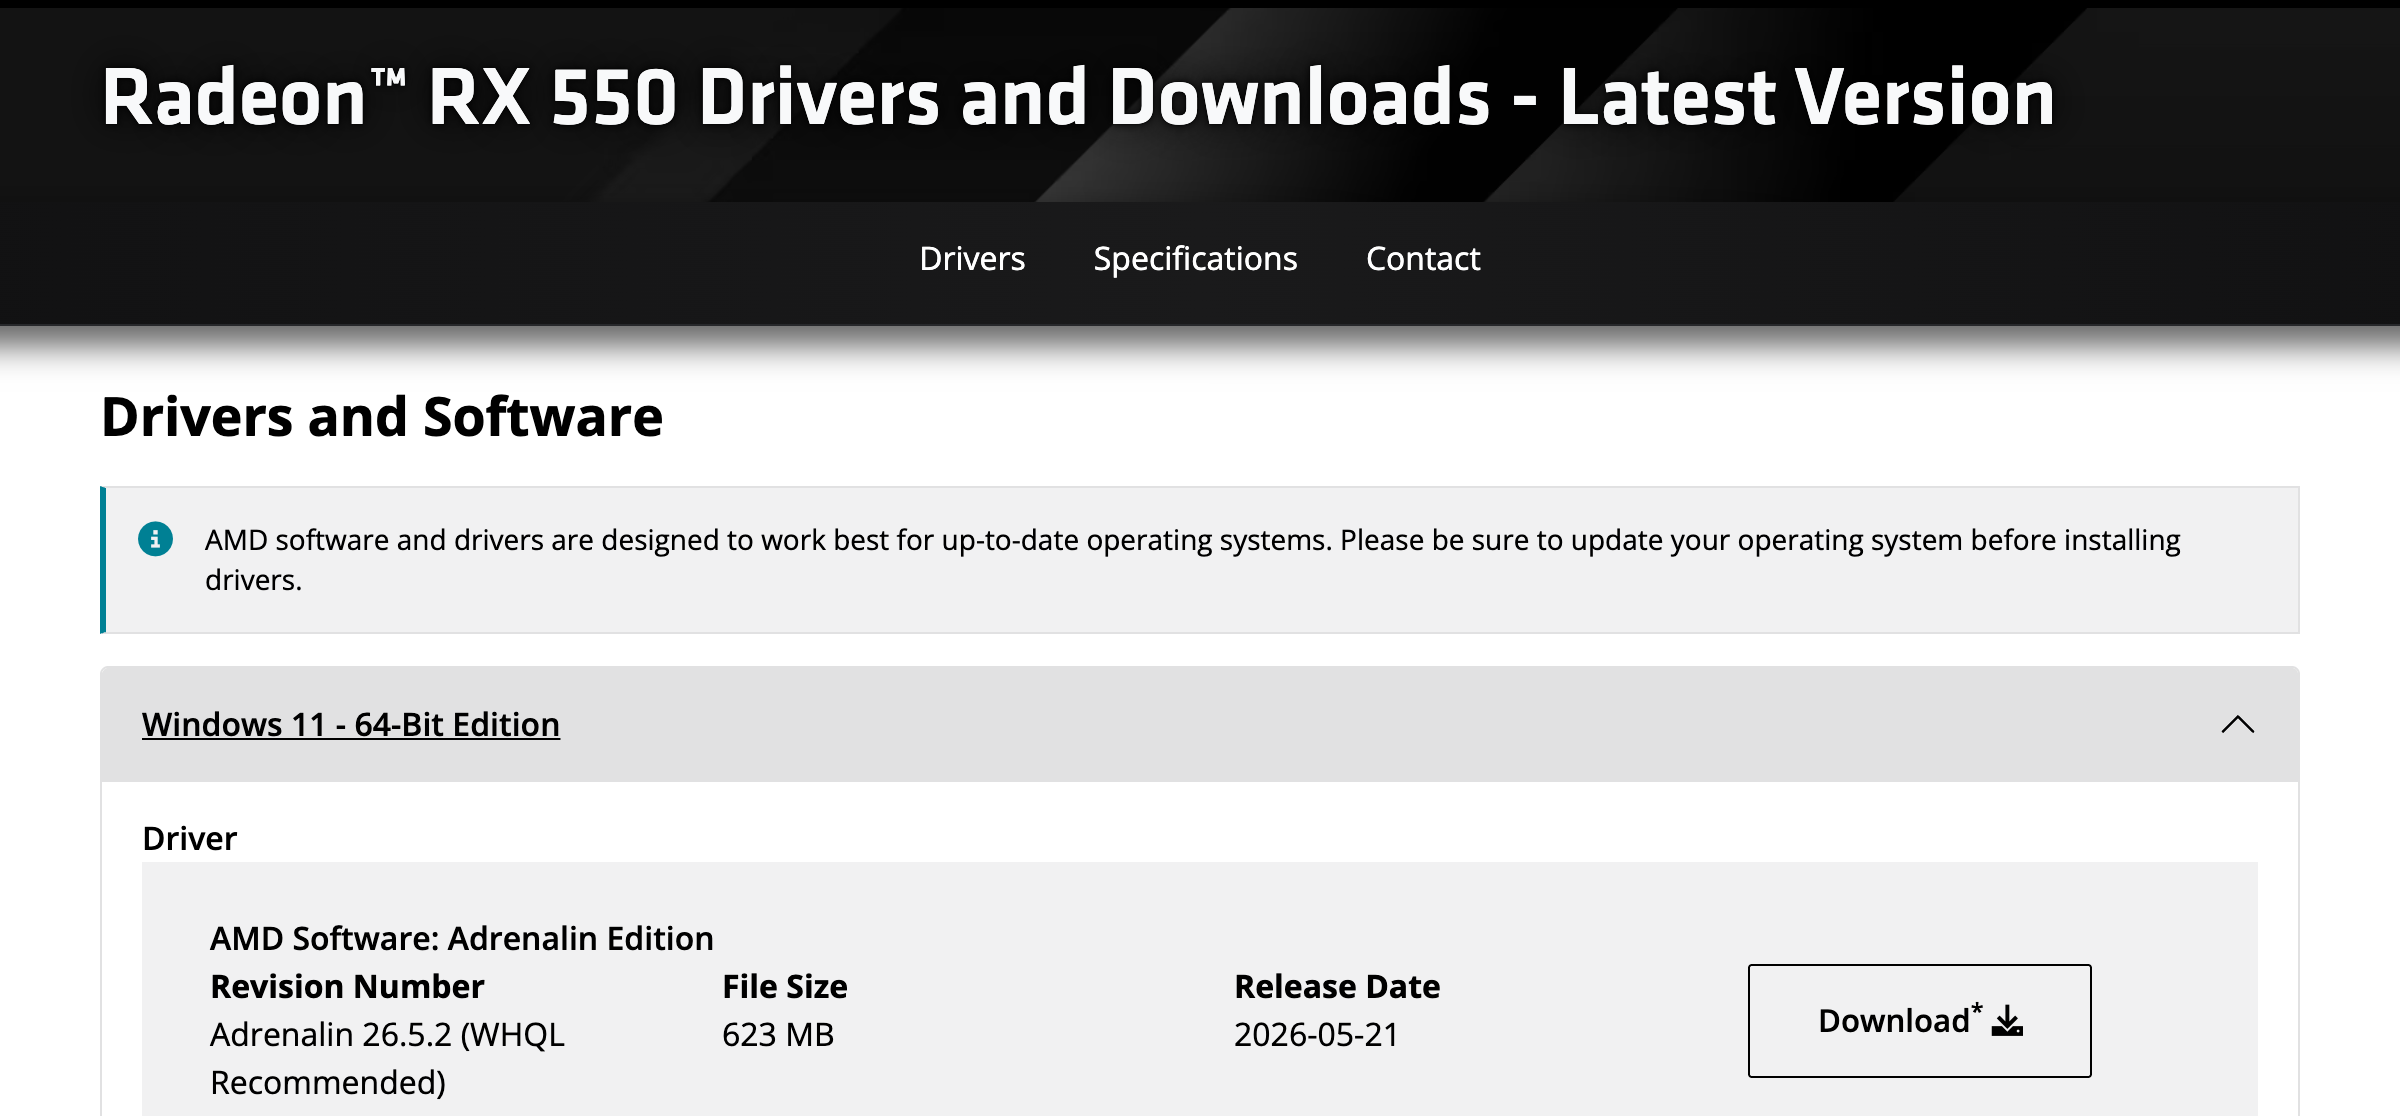Collapse the Windows 11 section chevron
This screenshot has height=1116, width=2400.
(x=2237, y=724)
